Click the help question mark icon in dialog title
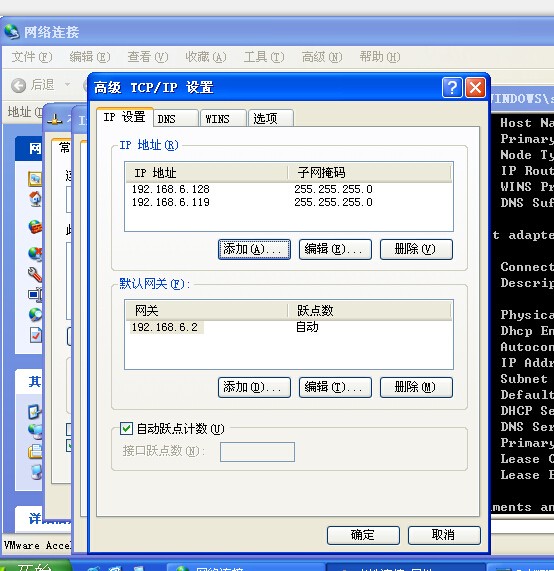 [x=452, y=87]
